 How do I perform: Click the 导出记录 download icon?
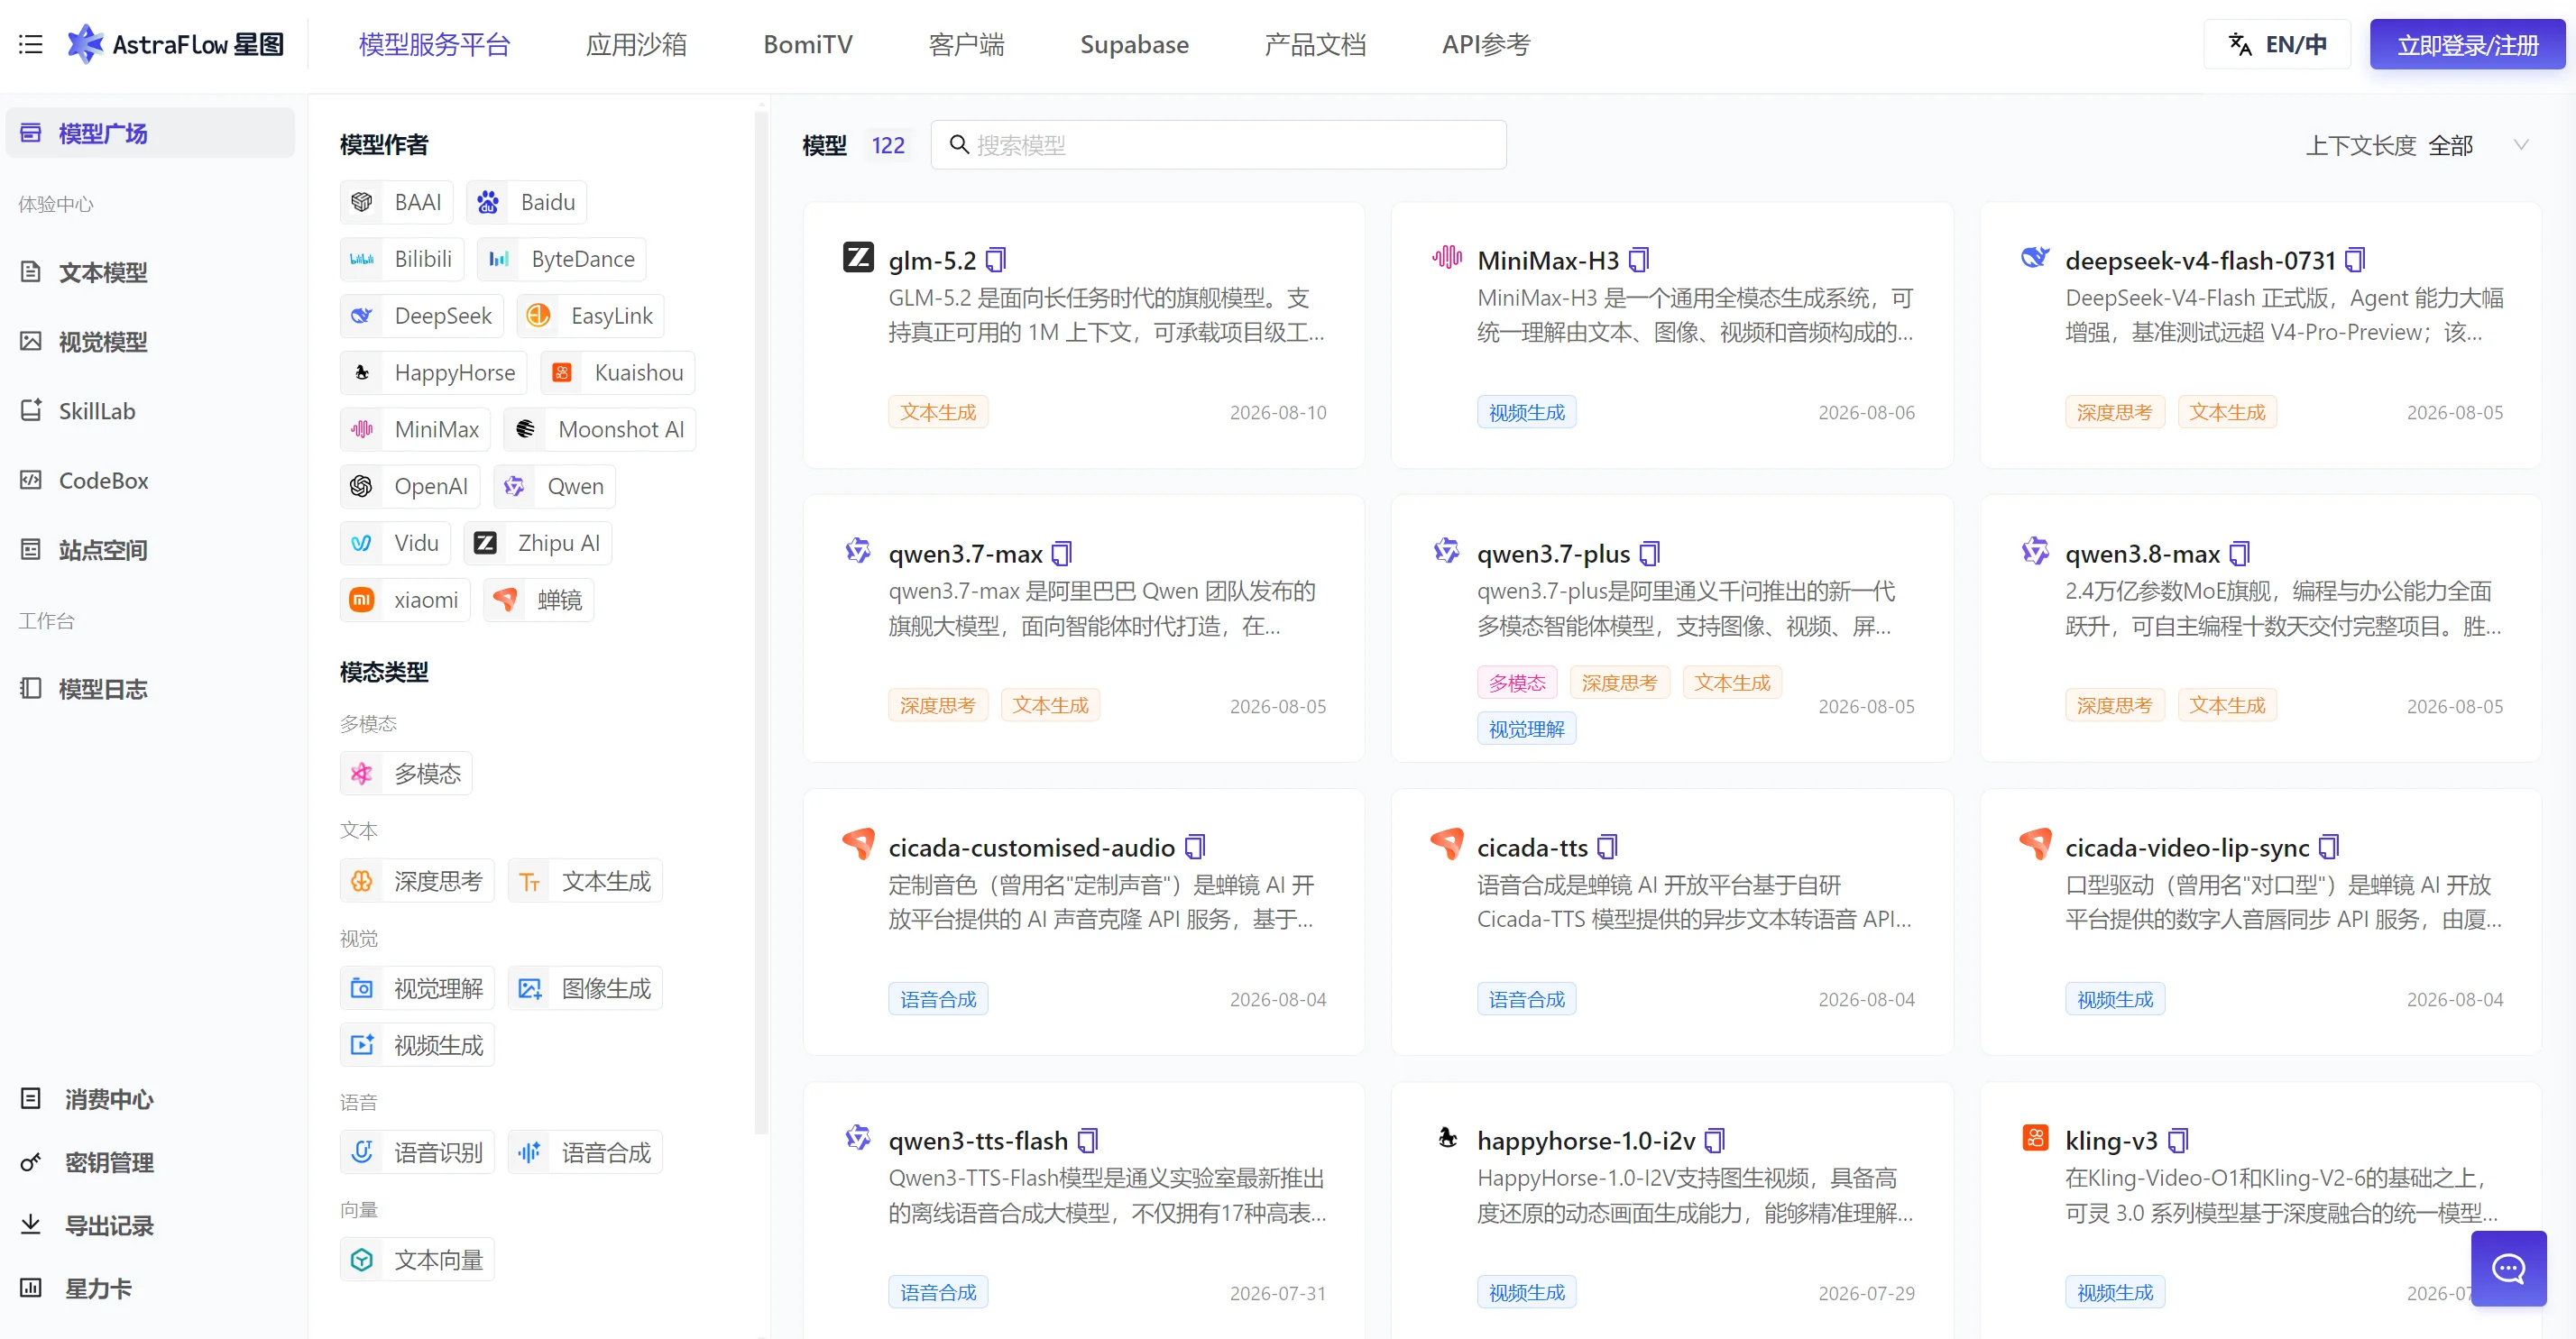click(x=31, y=1225)
